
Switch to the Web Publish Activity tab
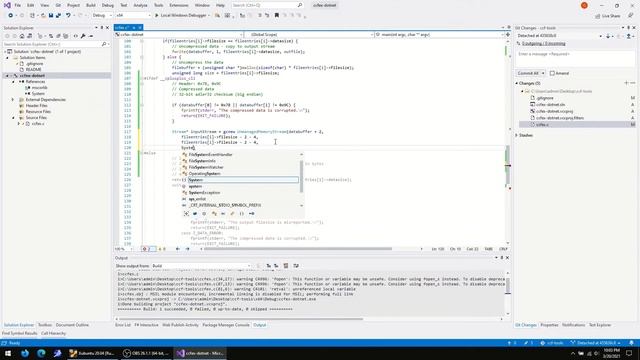(180, 325)
